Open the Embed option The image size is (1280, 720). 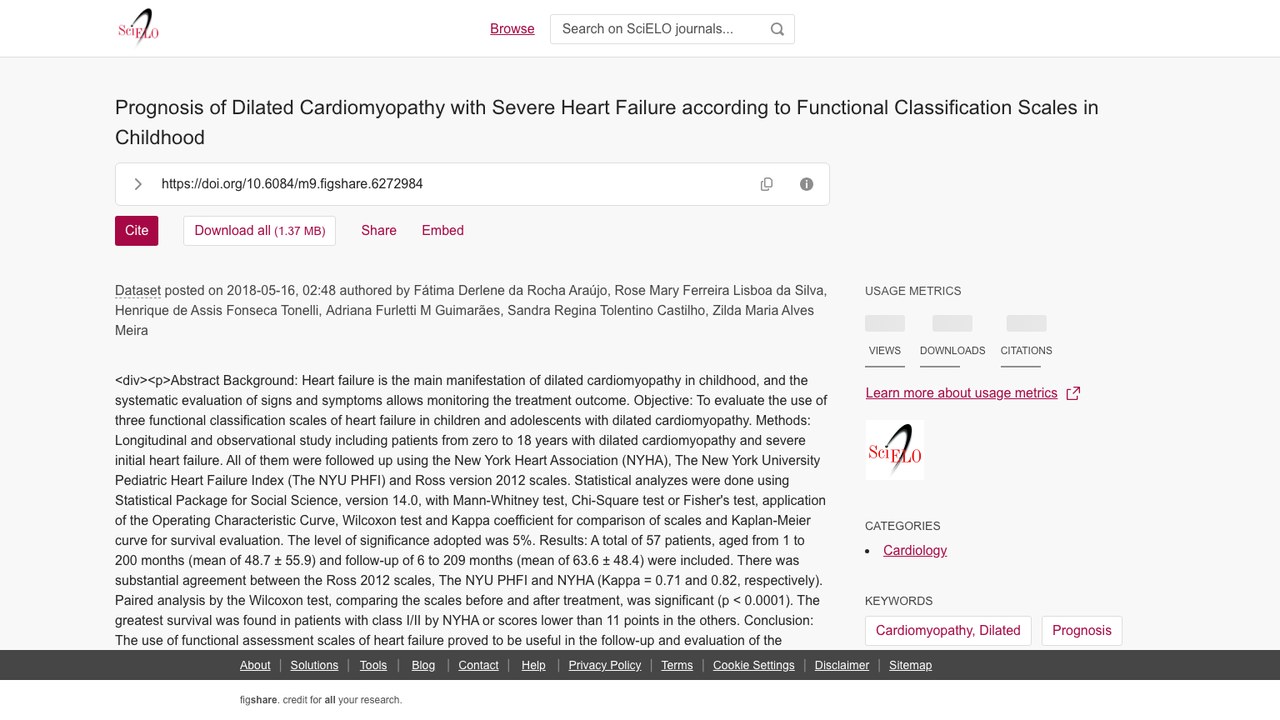pyautogui.click(x=443, y=230)
